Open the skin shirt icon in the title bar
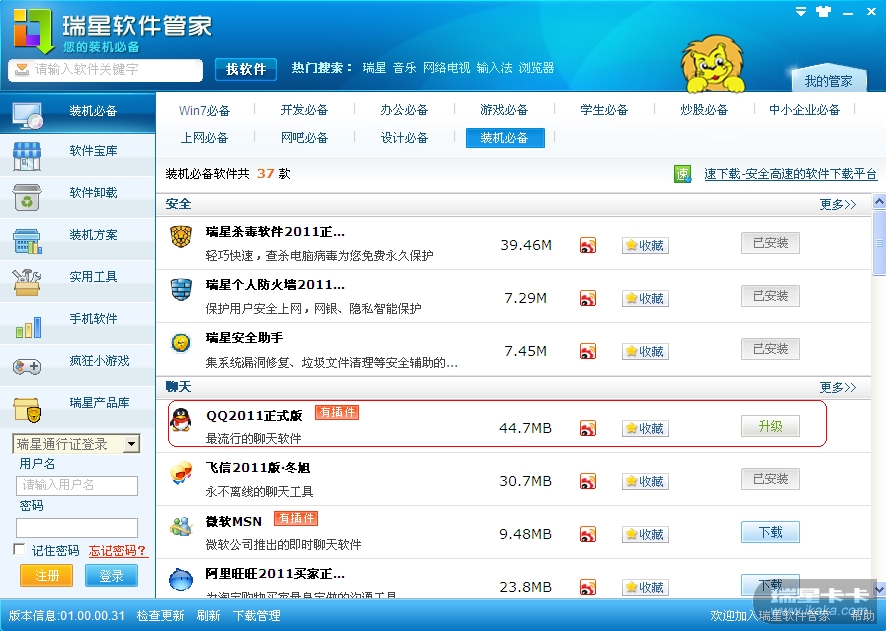886x631 pixels. click(x=823, y=12)
